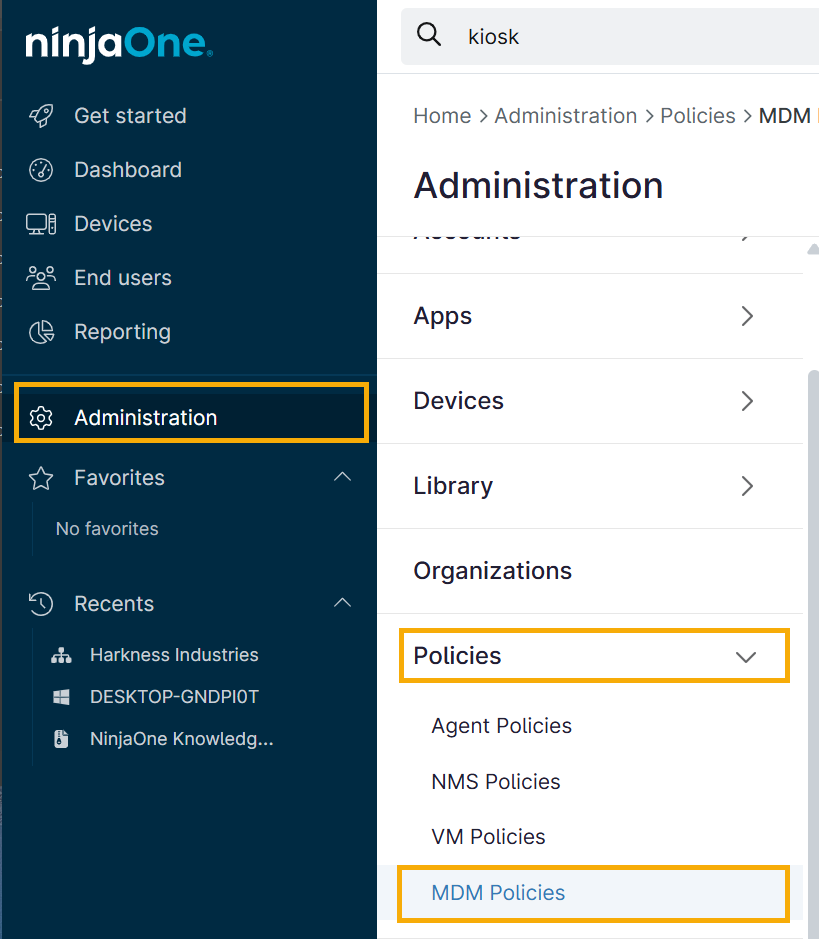
Task: Click the search magnifier icon
Action: [428, 33]
